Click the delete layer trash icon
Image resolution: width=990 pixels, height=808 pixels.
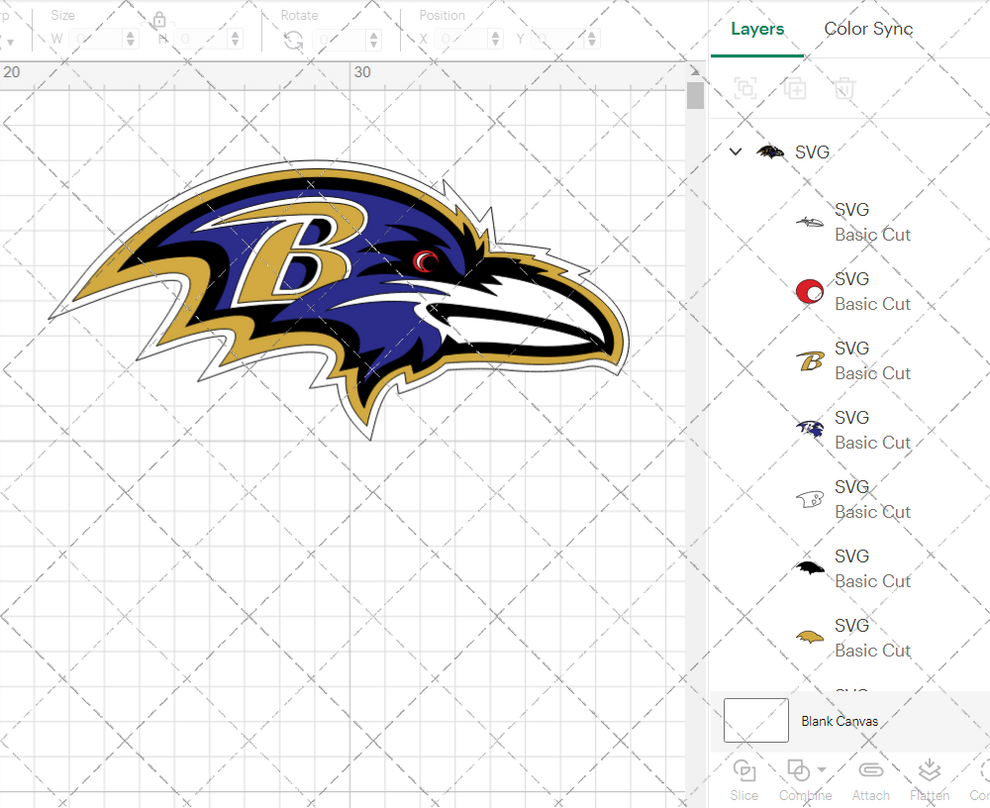point(843,88)
